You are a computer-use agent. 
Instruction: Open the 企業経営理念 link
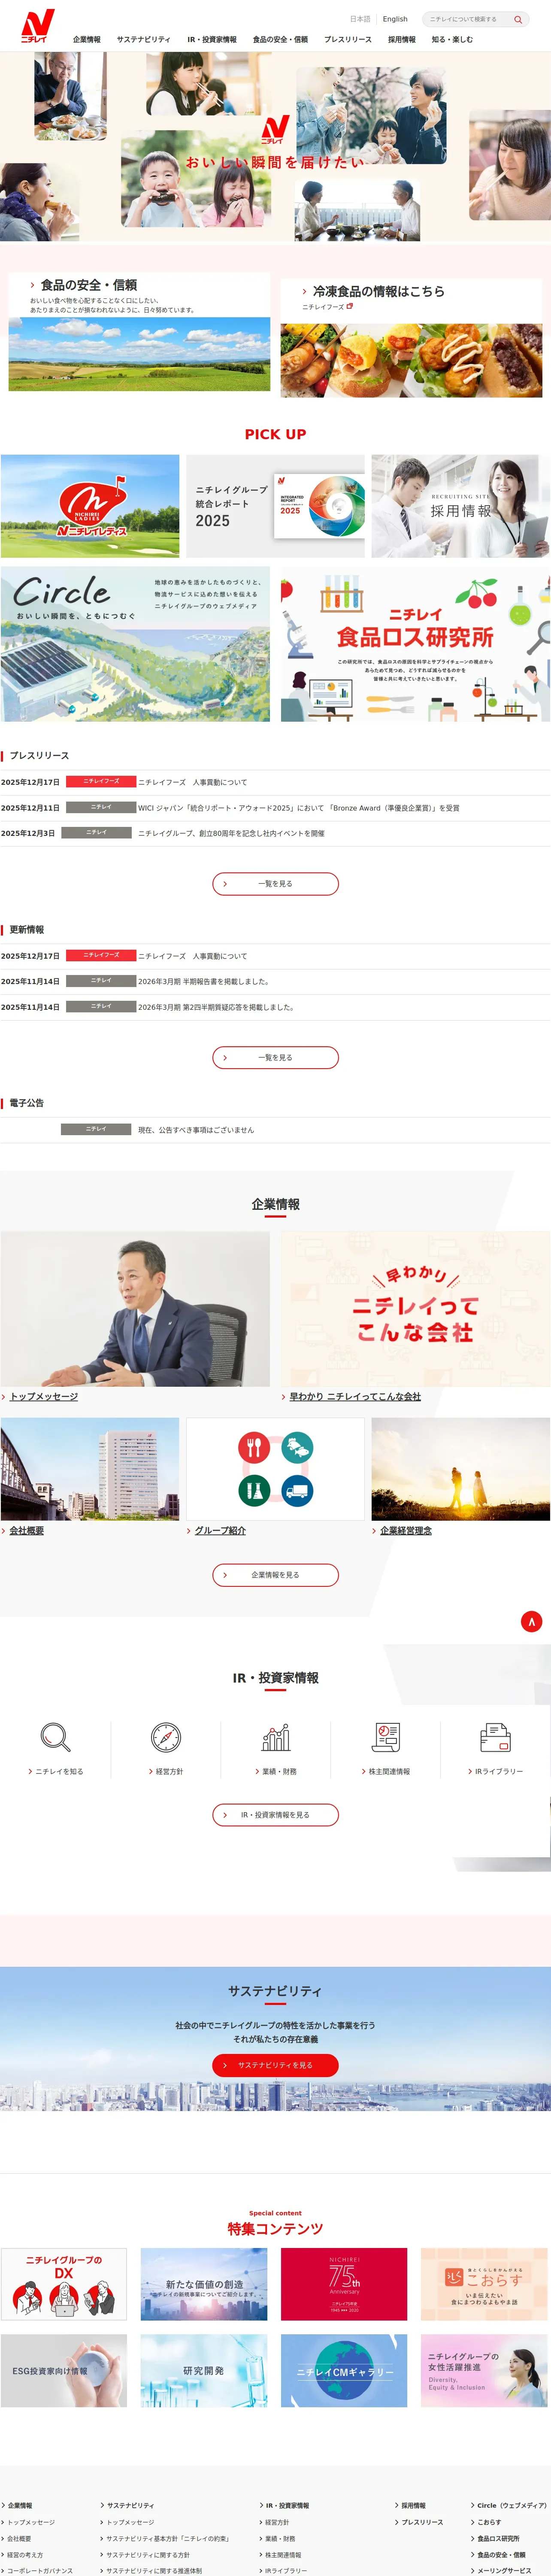406,1531
